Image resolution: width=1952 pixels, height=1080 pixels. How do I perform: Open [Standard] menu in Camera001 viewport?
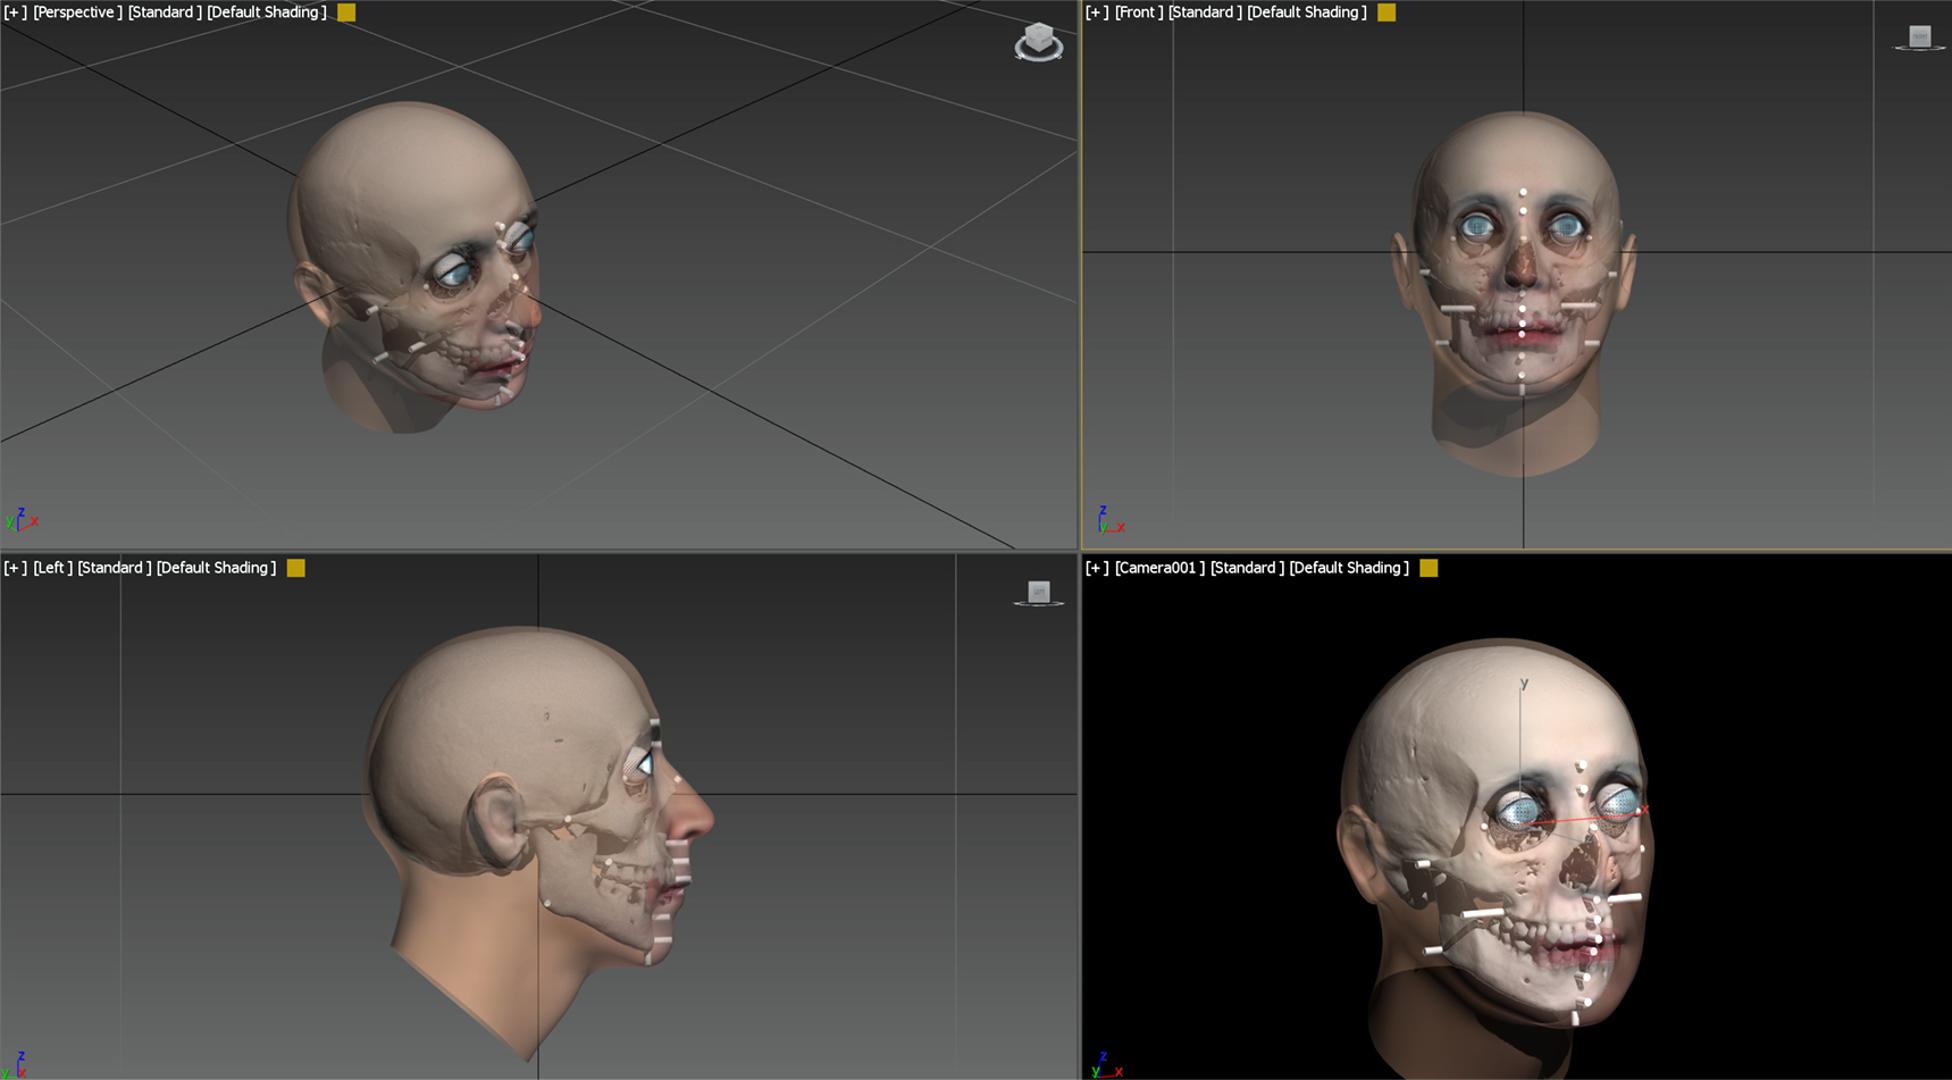point(1246,568)
